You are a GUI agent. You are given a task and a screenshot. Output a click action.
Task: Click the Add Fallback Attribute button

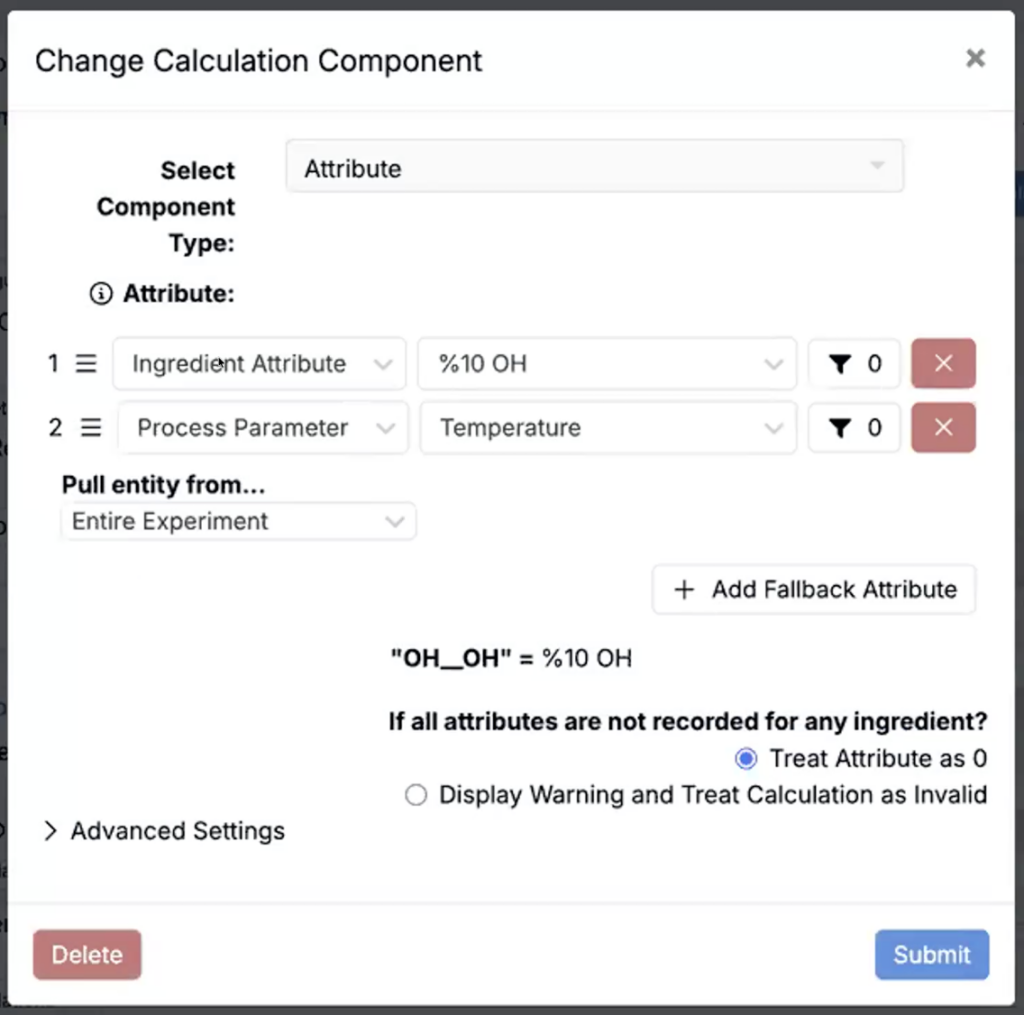pyautogui.click(x=814, y=590)
